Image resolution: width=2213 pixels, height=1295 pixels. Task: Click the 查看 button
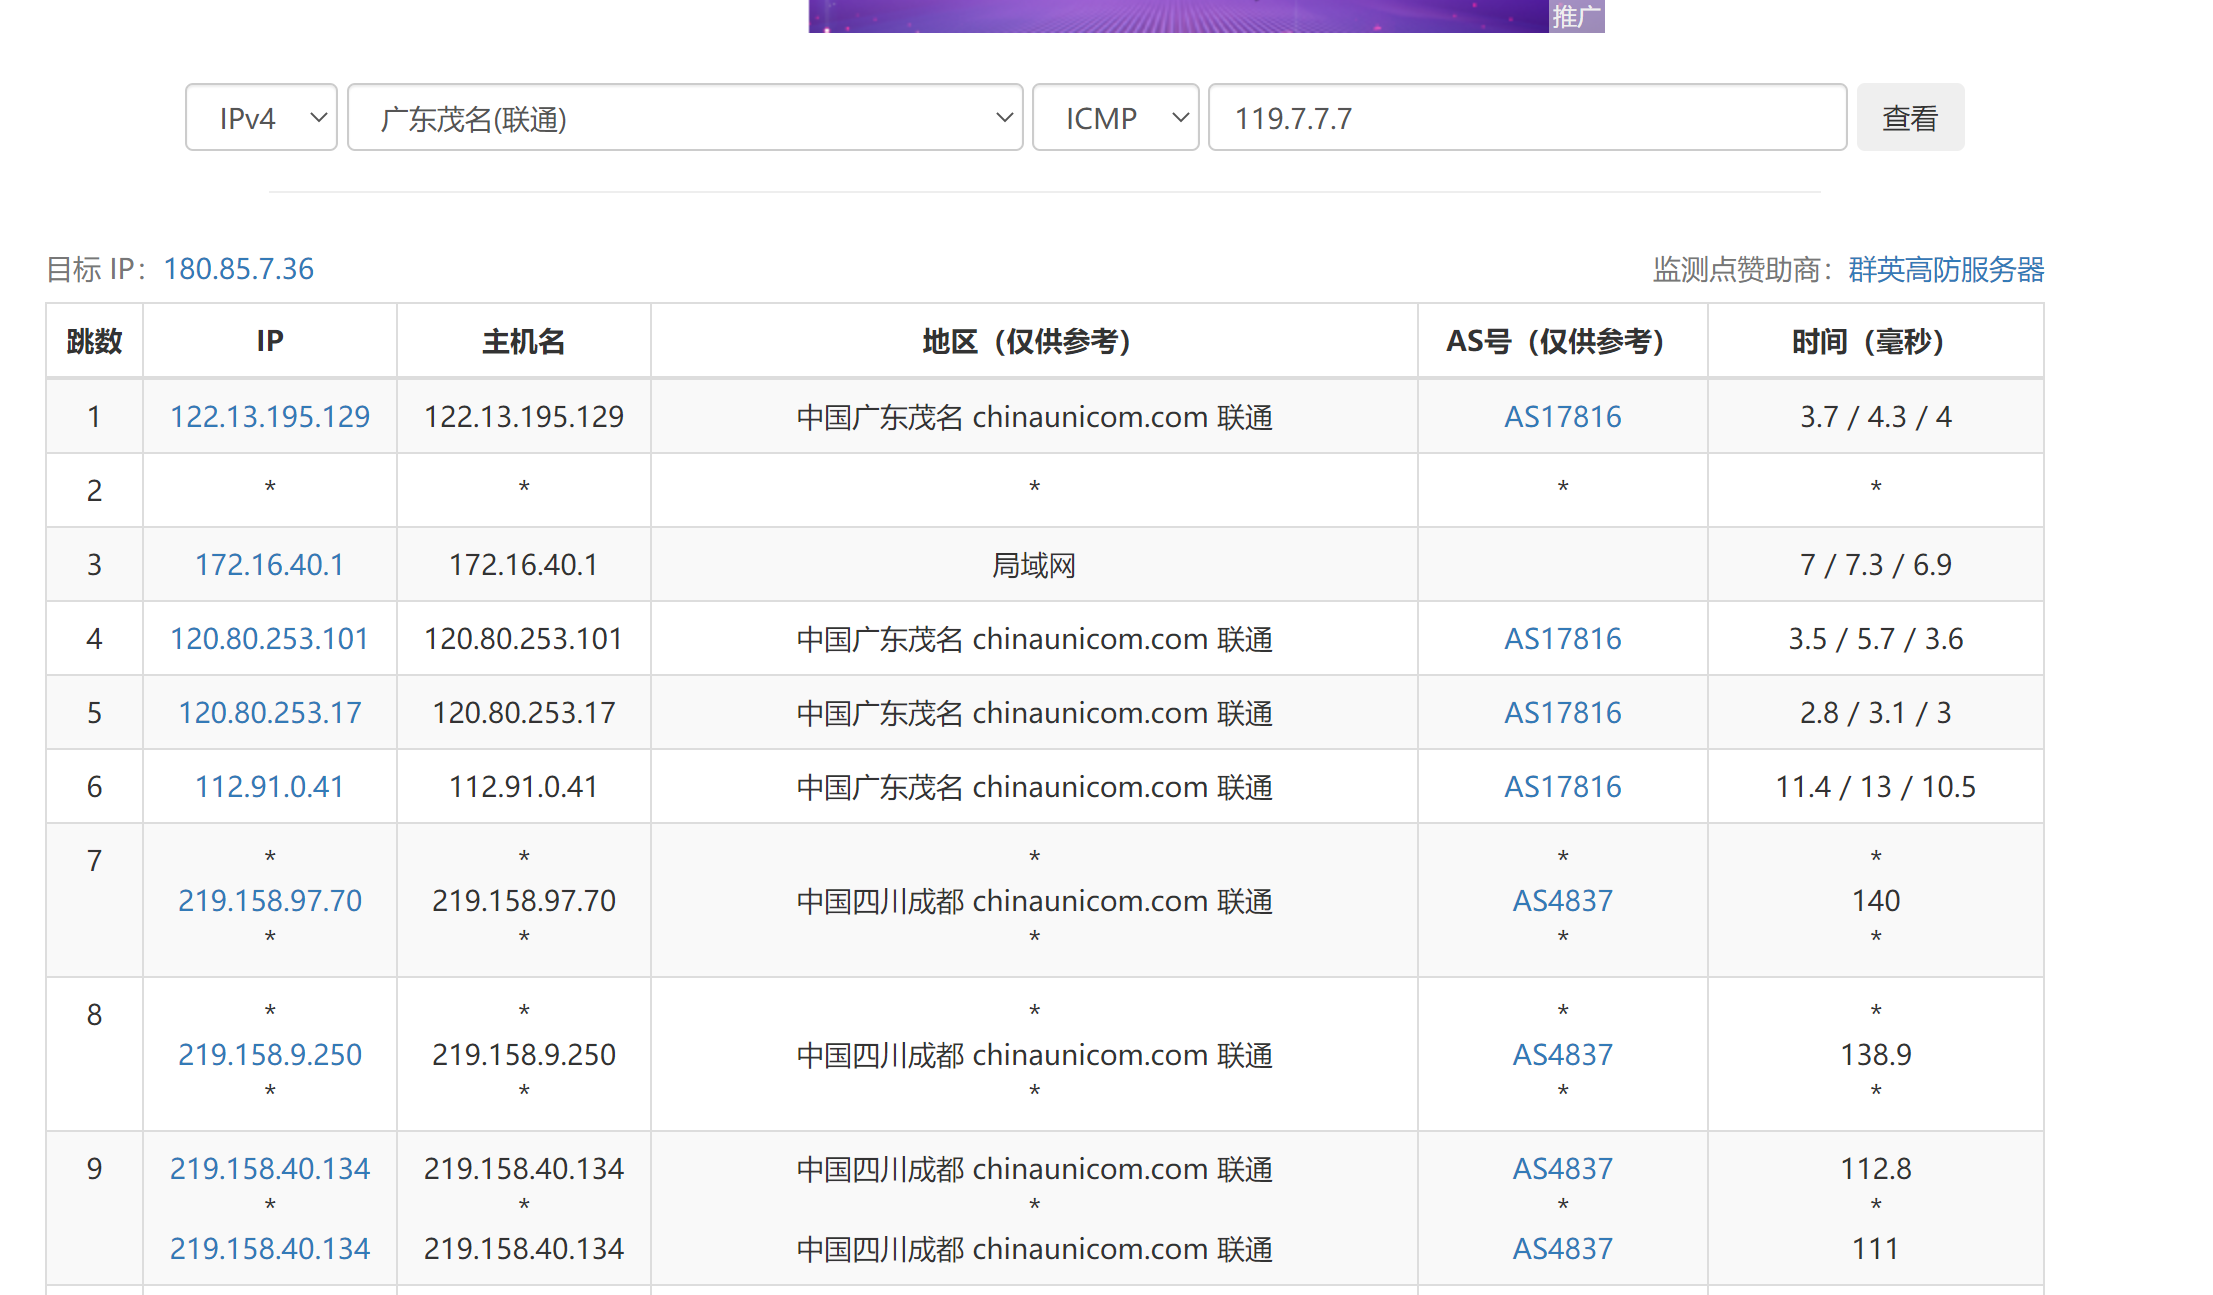pos(1910,118)
